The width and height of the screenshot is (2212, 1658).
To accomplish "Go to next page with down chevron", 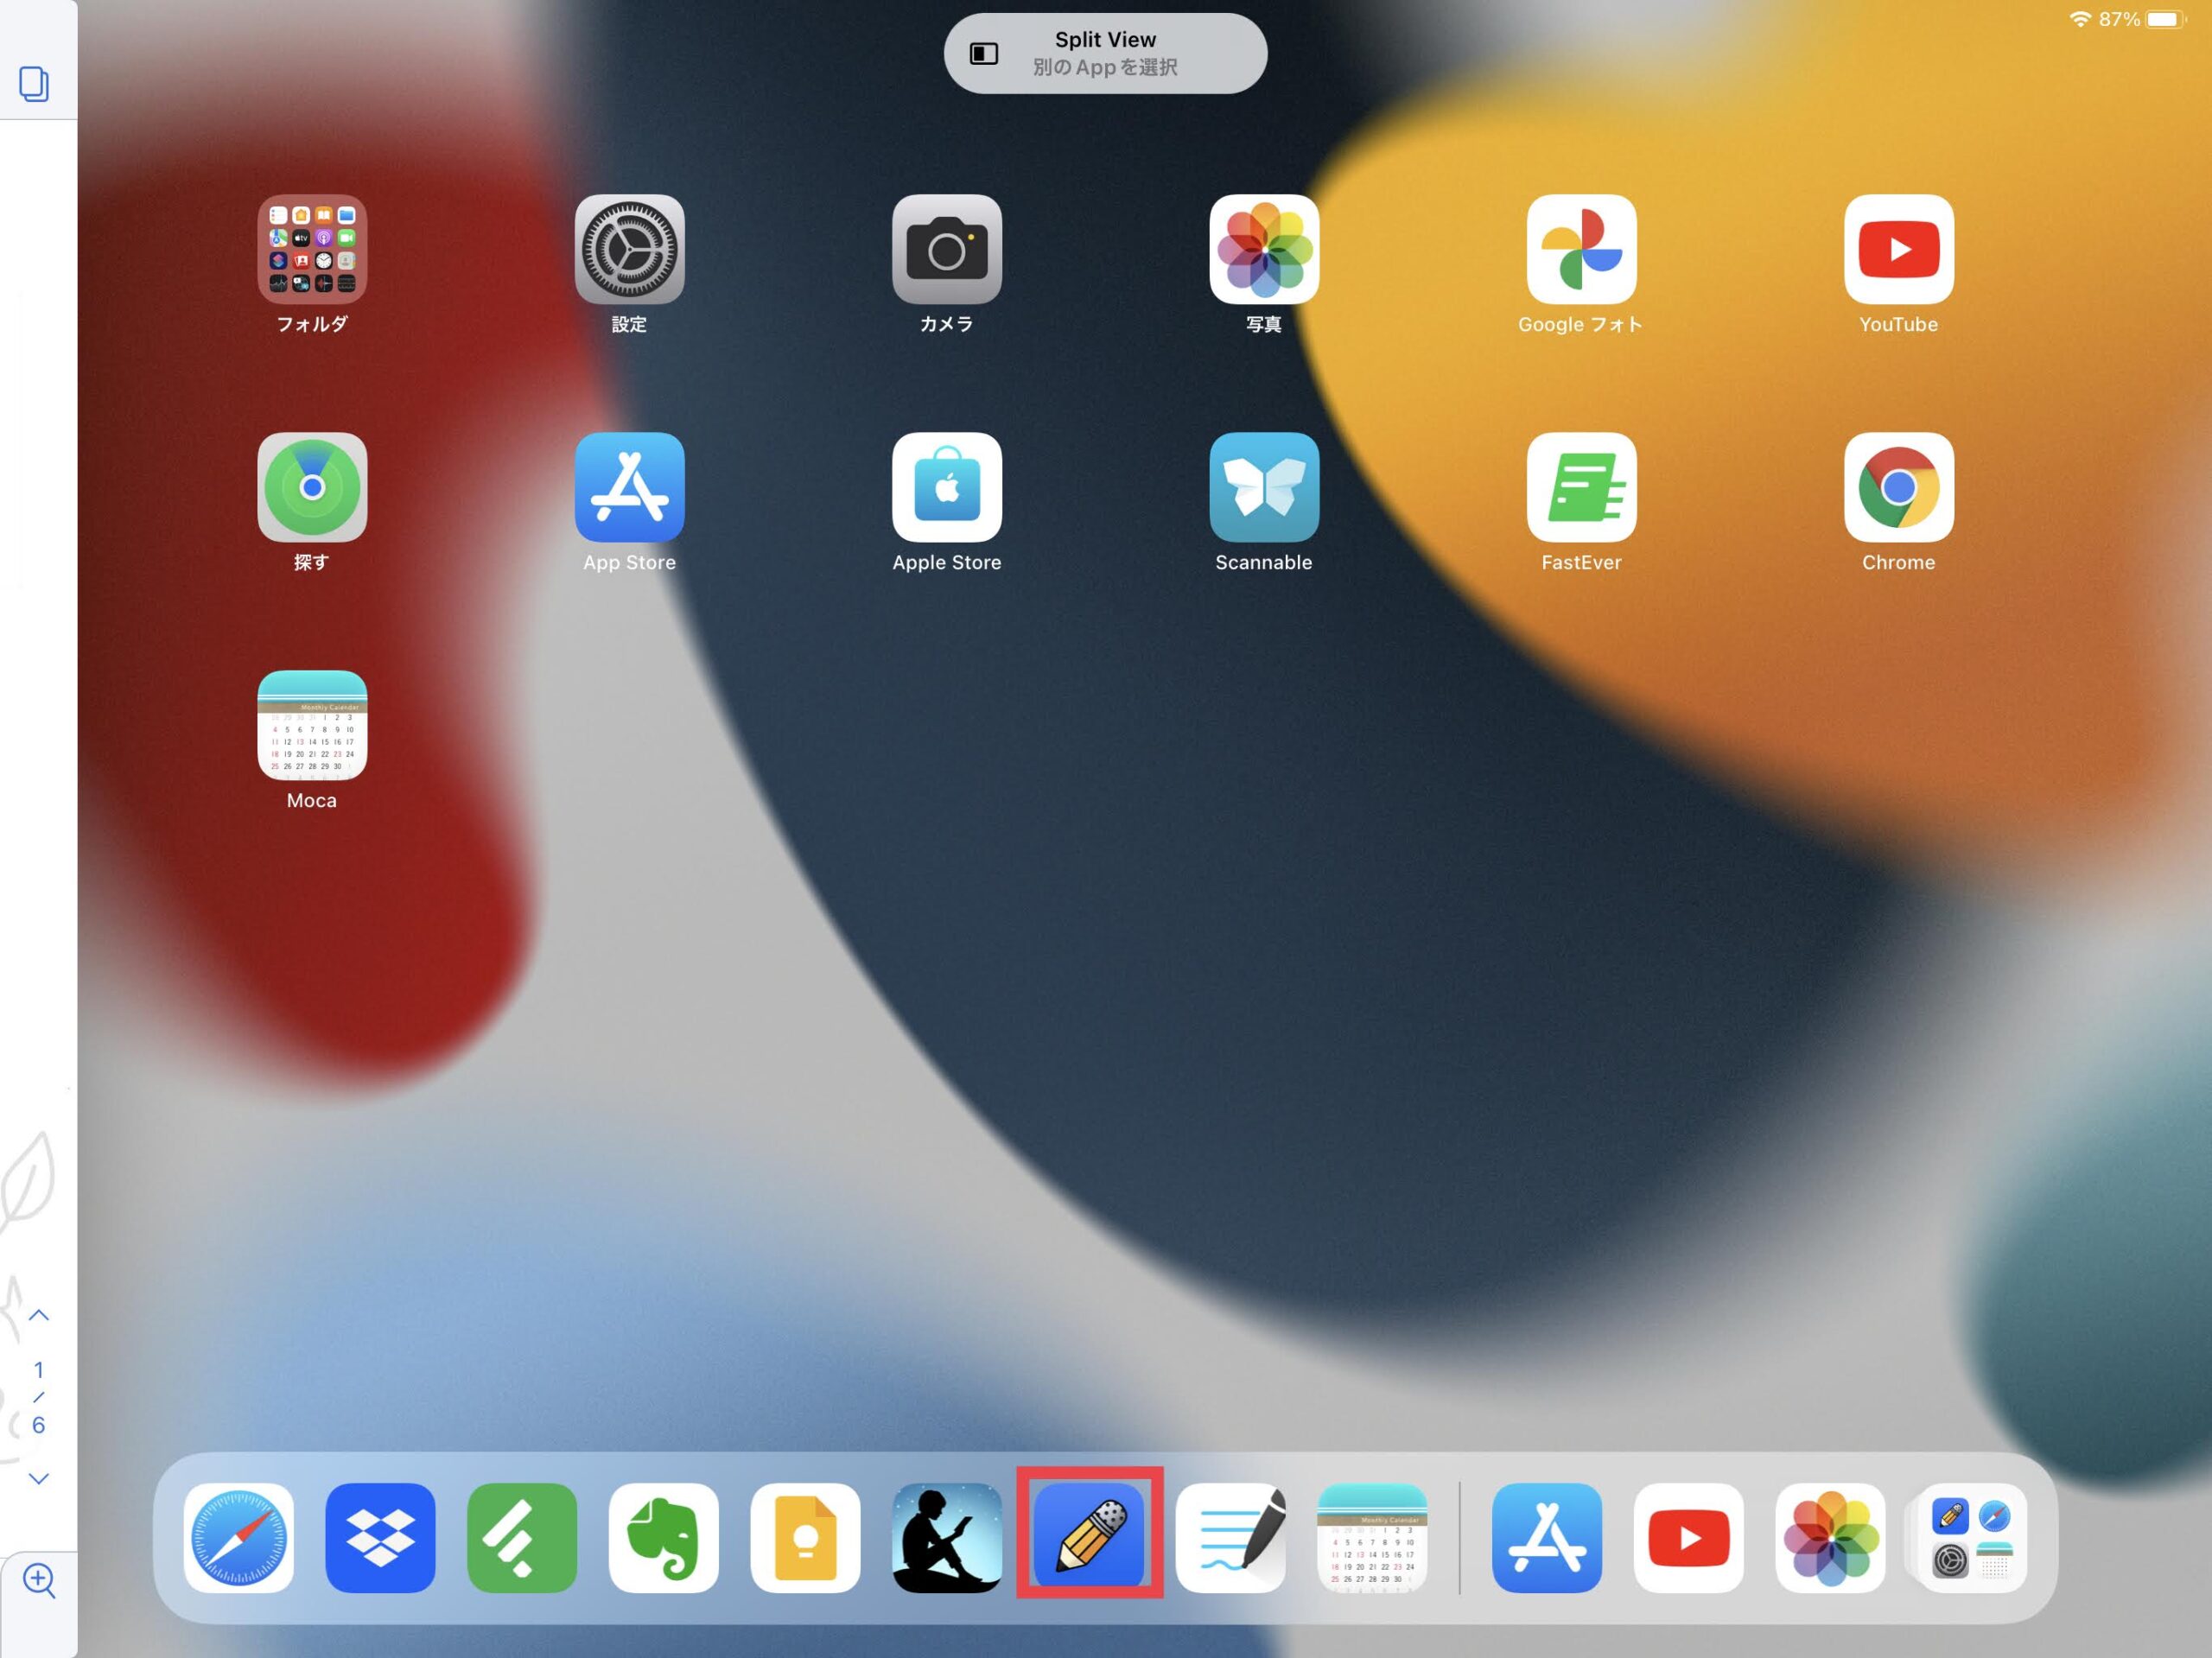I will point(39,1478).
